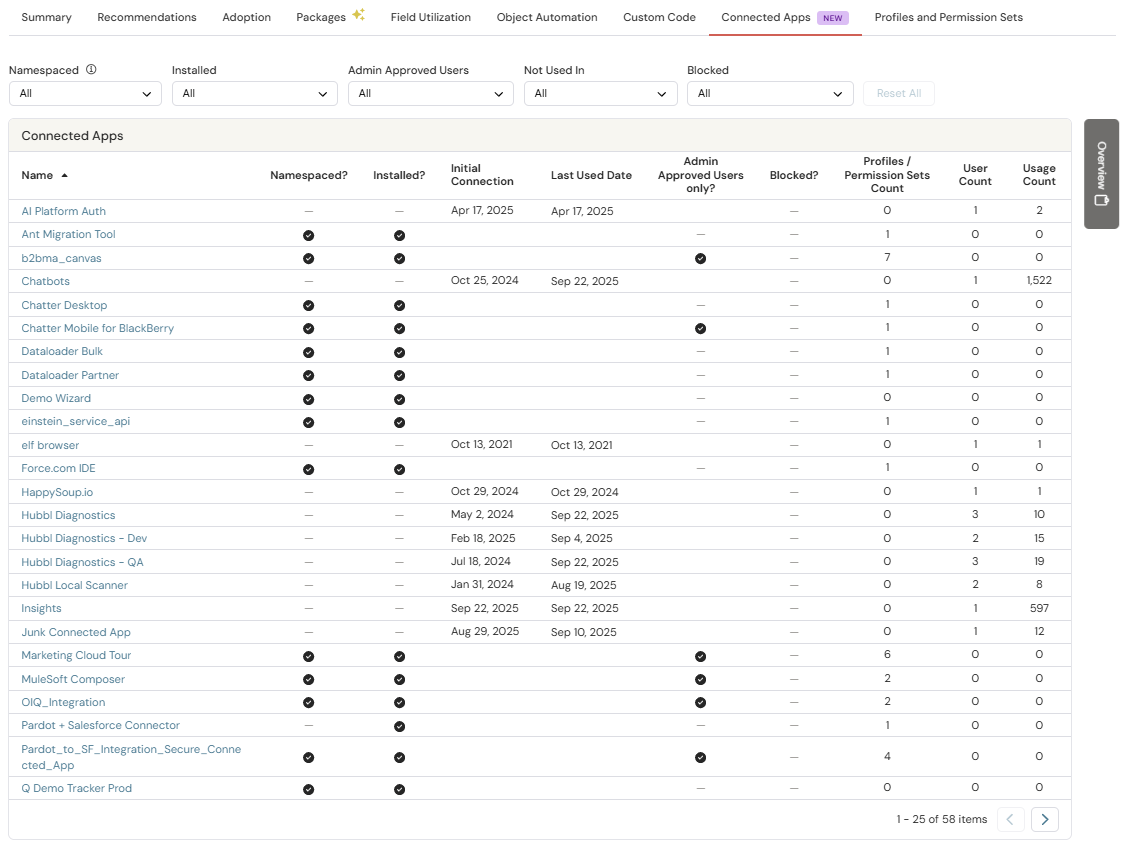Click the sparkle icon beside Packages
1142x850 pixels.
pos(358,16)
